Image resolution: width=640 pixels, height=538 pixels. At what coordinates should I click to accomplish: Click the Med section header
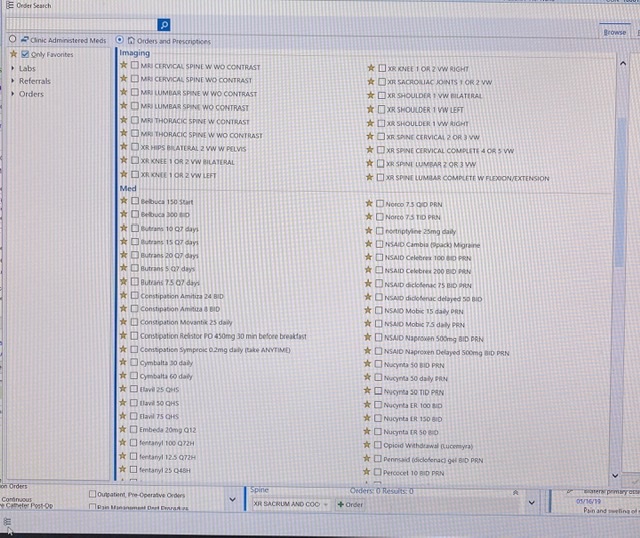(128, 188)
